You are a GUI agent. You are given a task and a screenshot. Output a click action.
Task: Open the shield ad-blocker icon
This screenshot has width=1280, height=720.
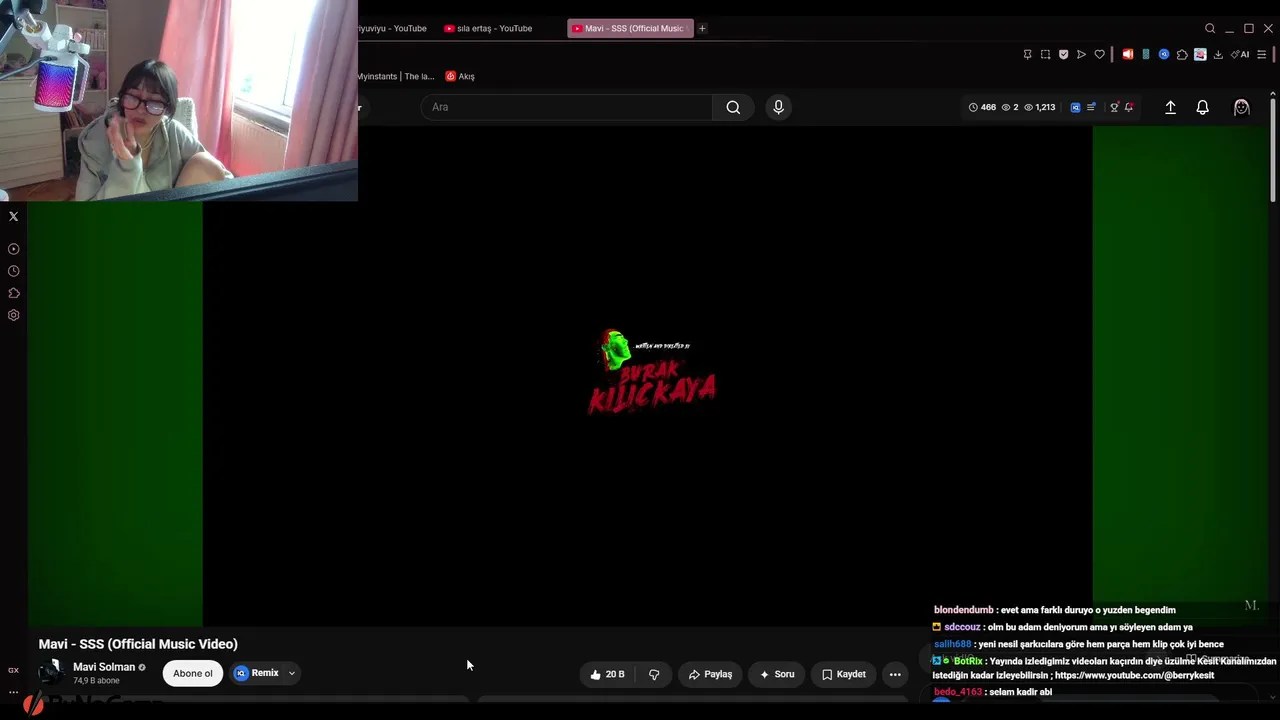[1063, 55]
